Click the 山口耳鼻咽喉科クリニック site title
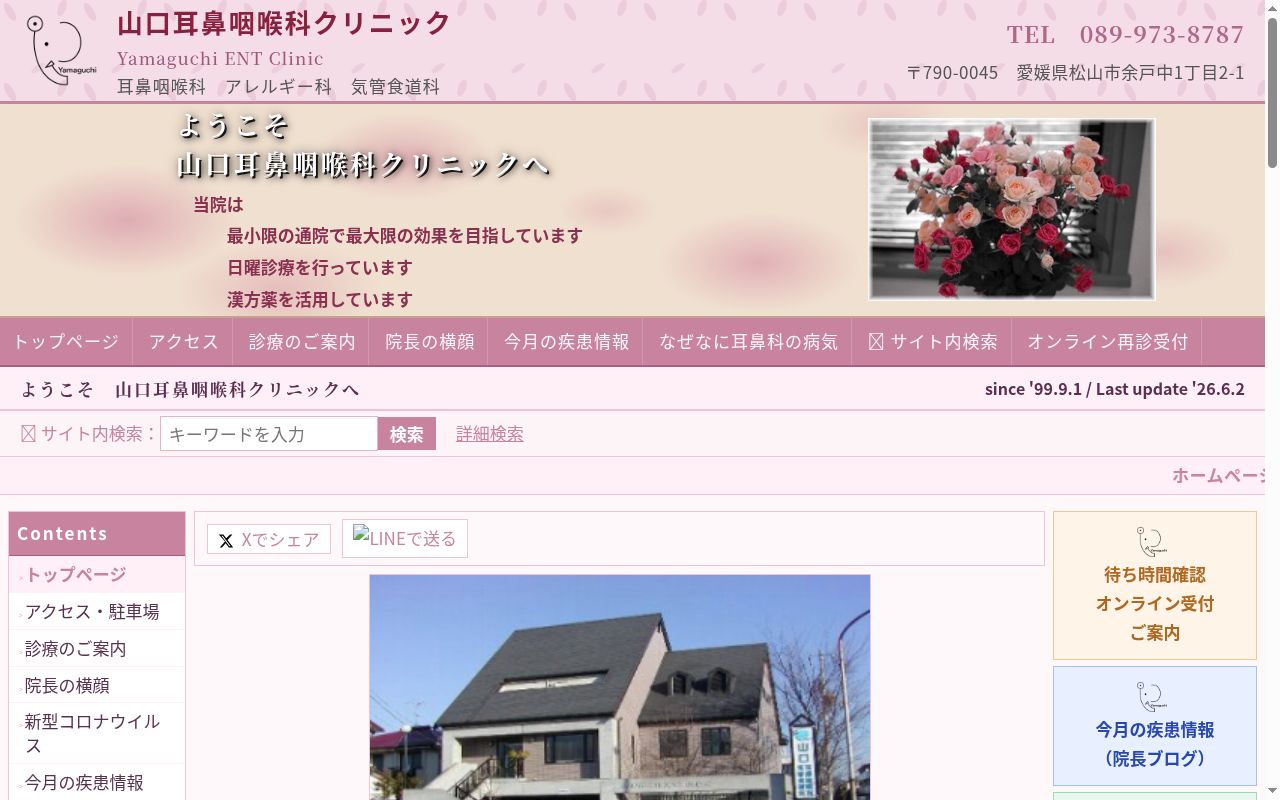Image resolution: width=1280 pixels, height=800 pixels. (284, 23)
